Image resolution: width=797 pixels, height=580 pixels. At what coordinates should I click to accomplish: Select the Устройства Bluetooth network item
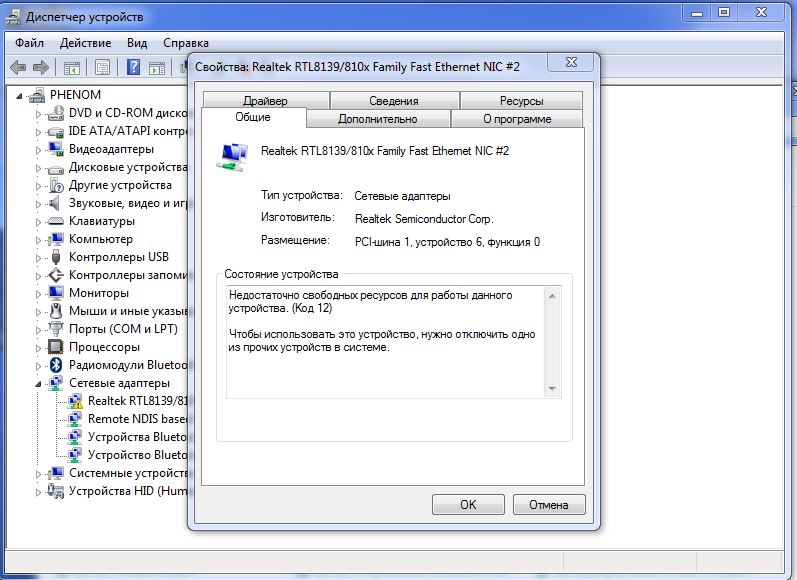coord(137,437)
